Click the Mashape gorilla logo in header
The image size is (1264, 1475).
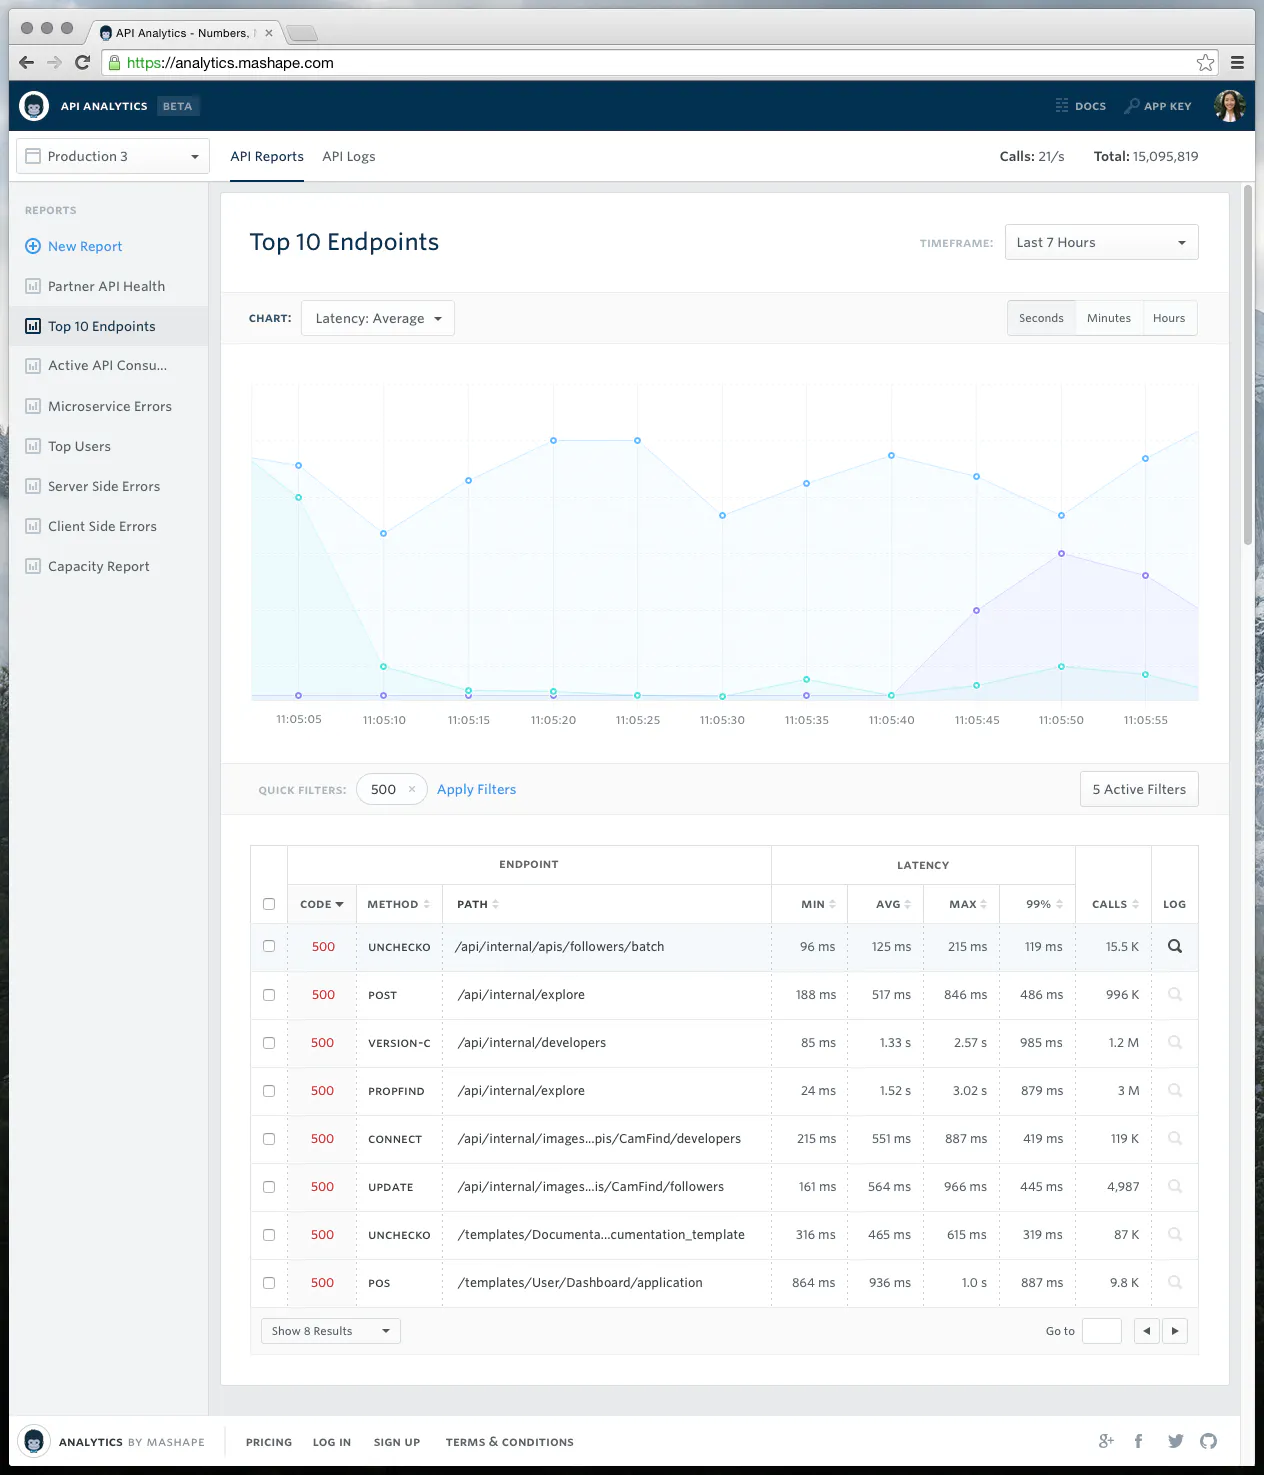pyautogui.click(x=34, y=106)
